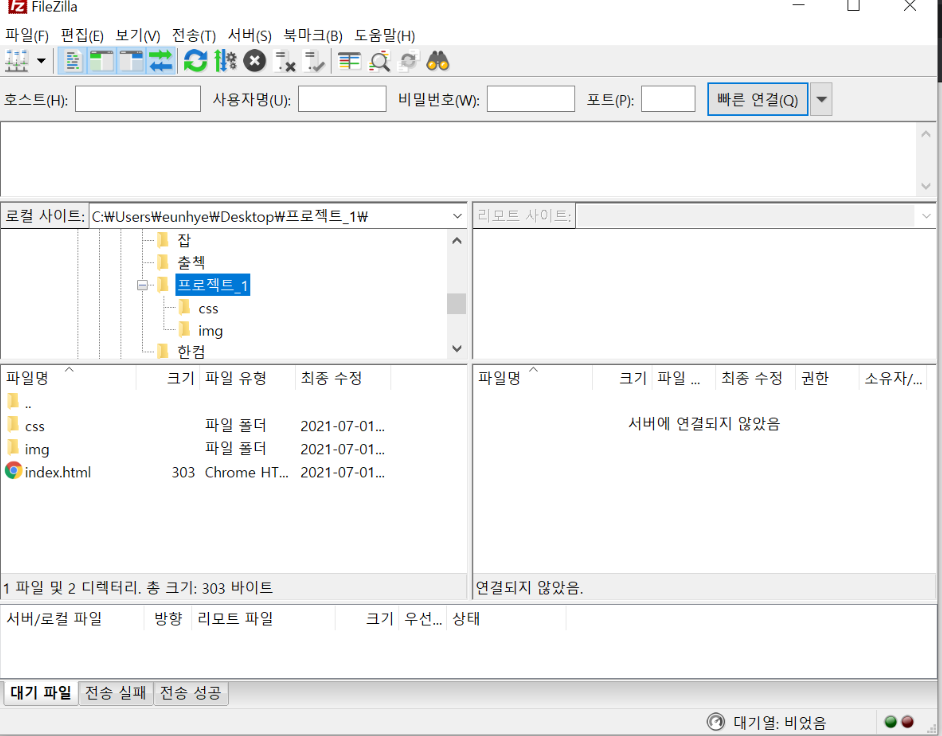Collapse the 프로젝트_1 tree node

pos(142,285)
